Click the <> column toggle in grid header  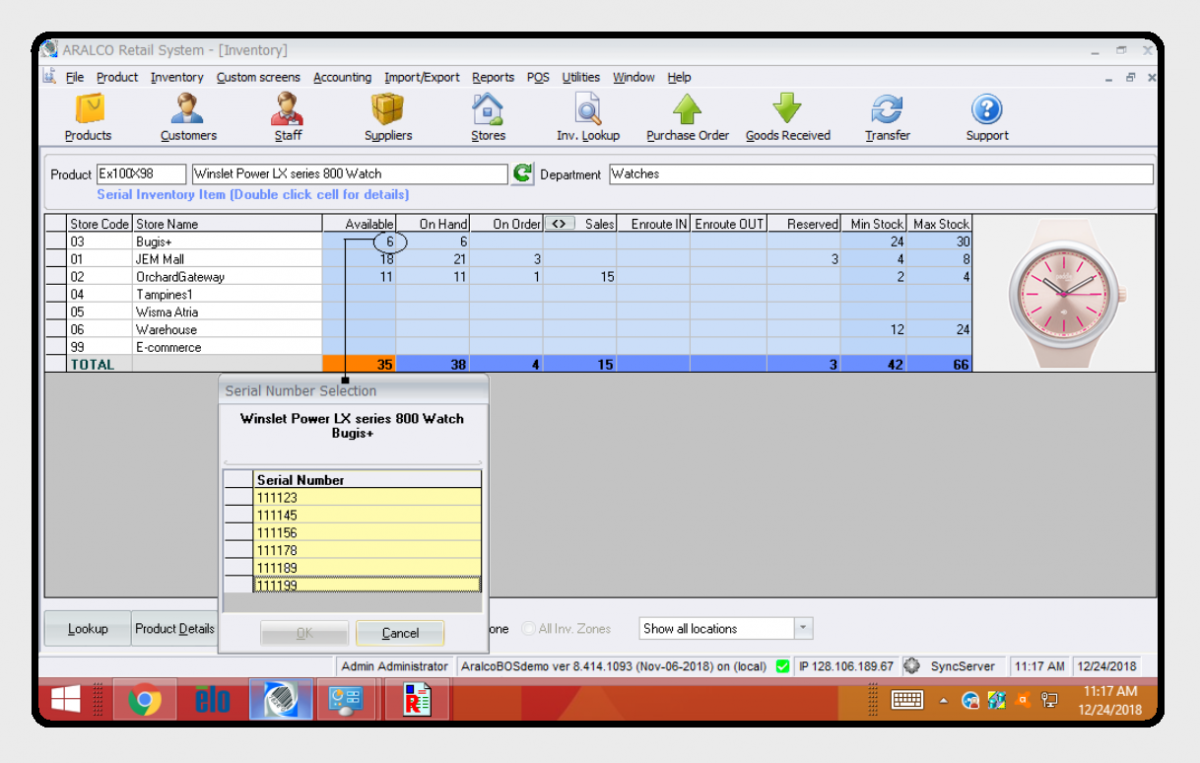[561, 224]
